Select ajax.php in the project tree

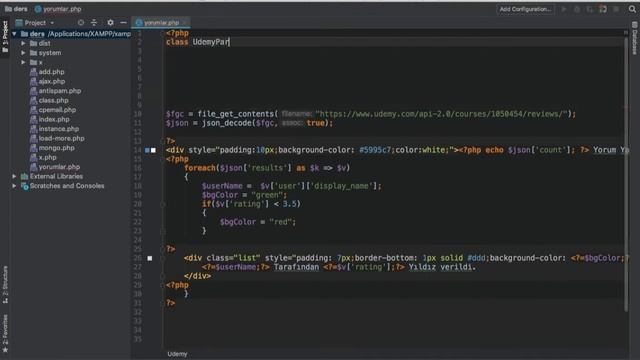(51, 81)
